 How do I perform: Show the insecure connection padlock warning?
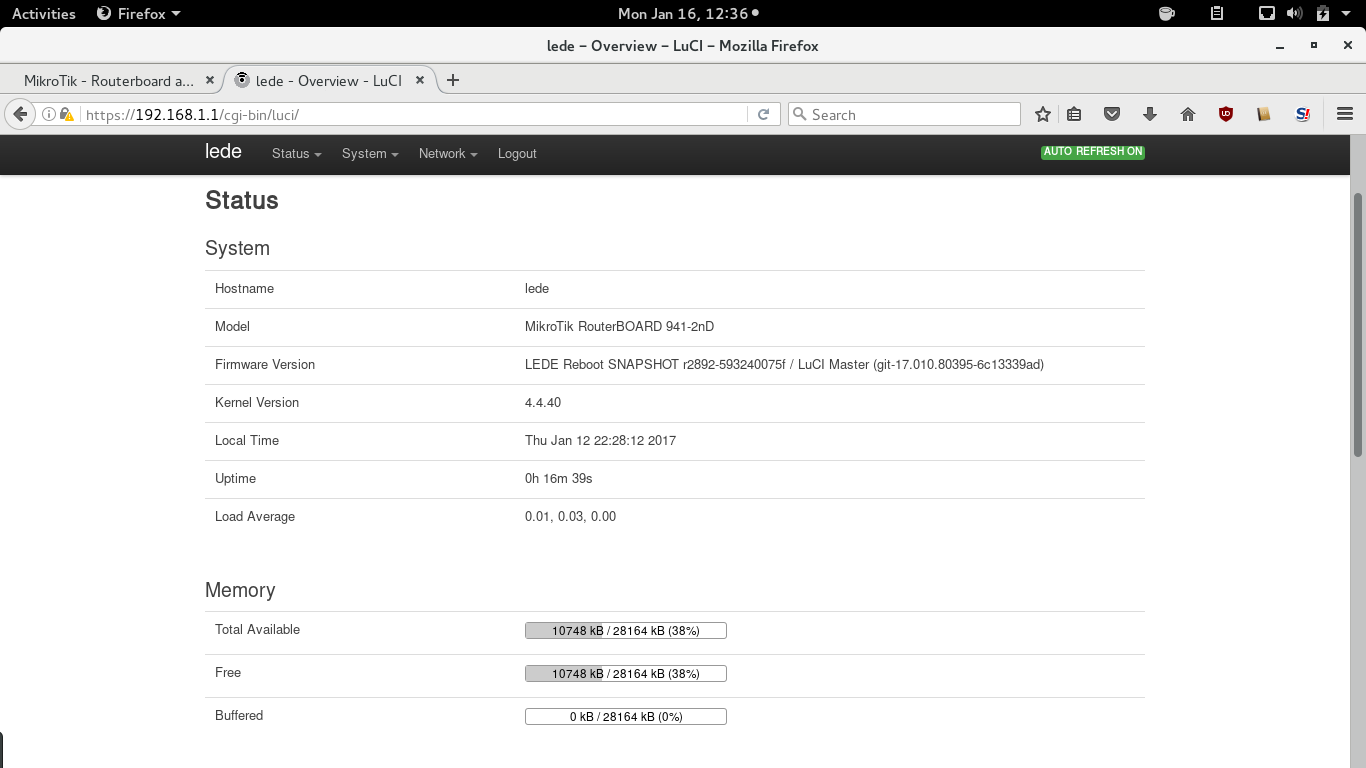tap(66, 115)
